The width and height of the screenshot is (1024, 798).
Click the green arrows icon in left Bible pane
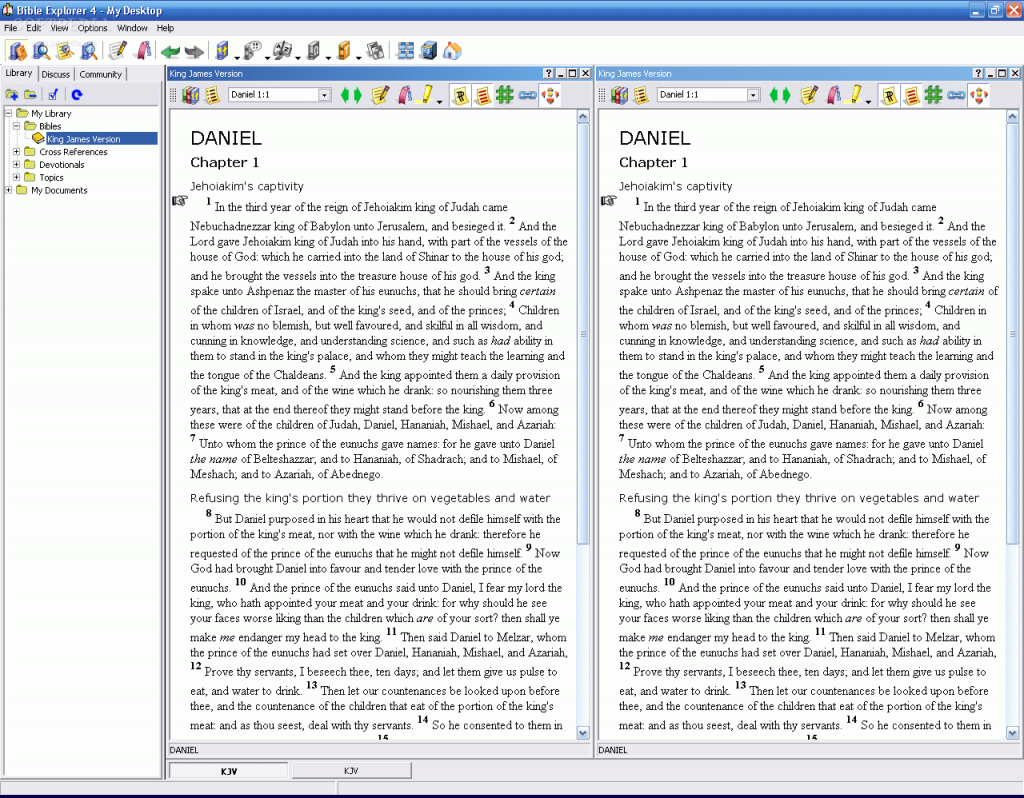pos(352,95)
